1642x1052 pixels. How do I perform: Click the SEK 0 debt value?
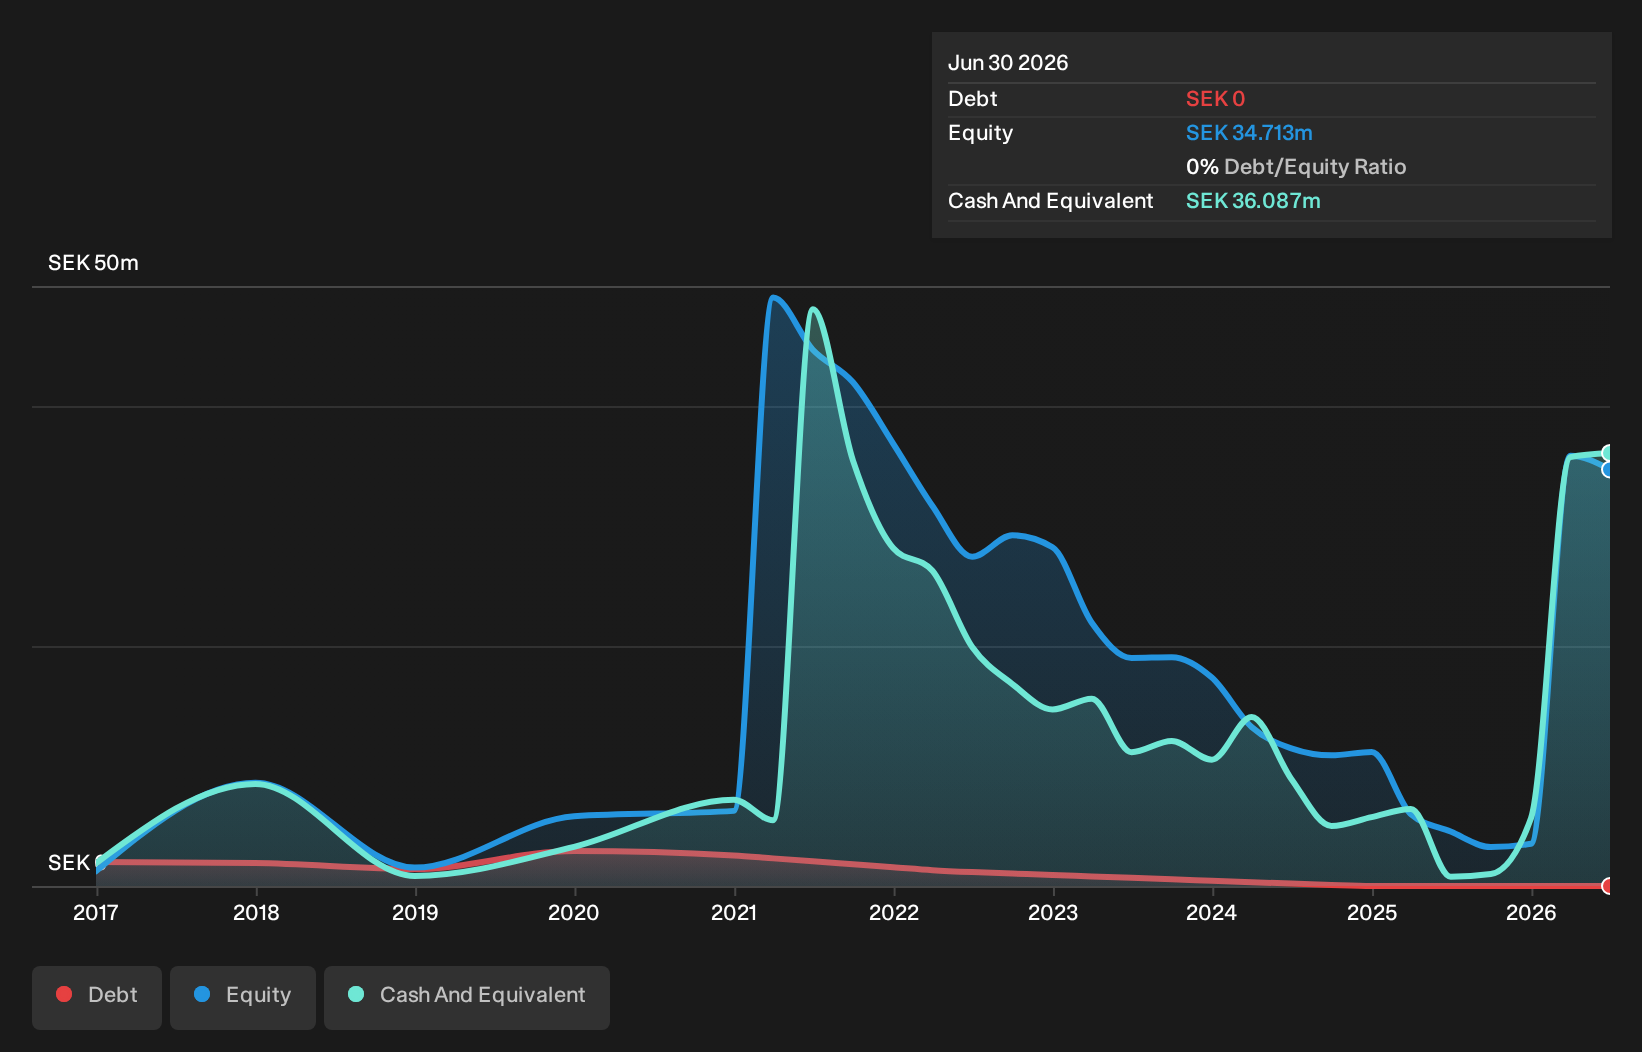coord(1215,99)
